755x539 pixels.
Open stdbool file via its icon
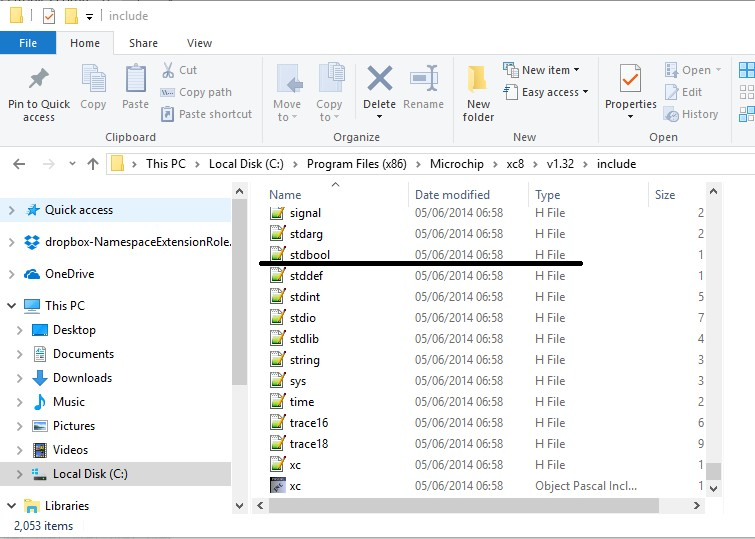[x=277, y=253]
